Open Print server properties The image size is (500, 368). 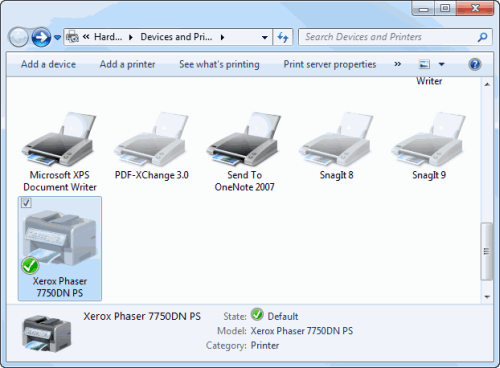[x=330, y=64]
